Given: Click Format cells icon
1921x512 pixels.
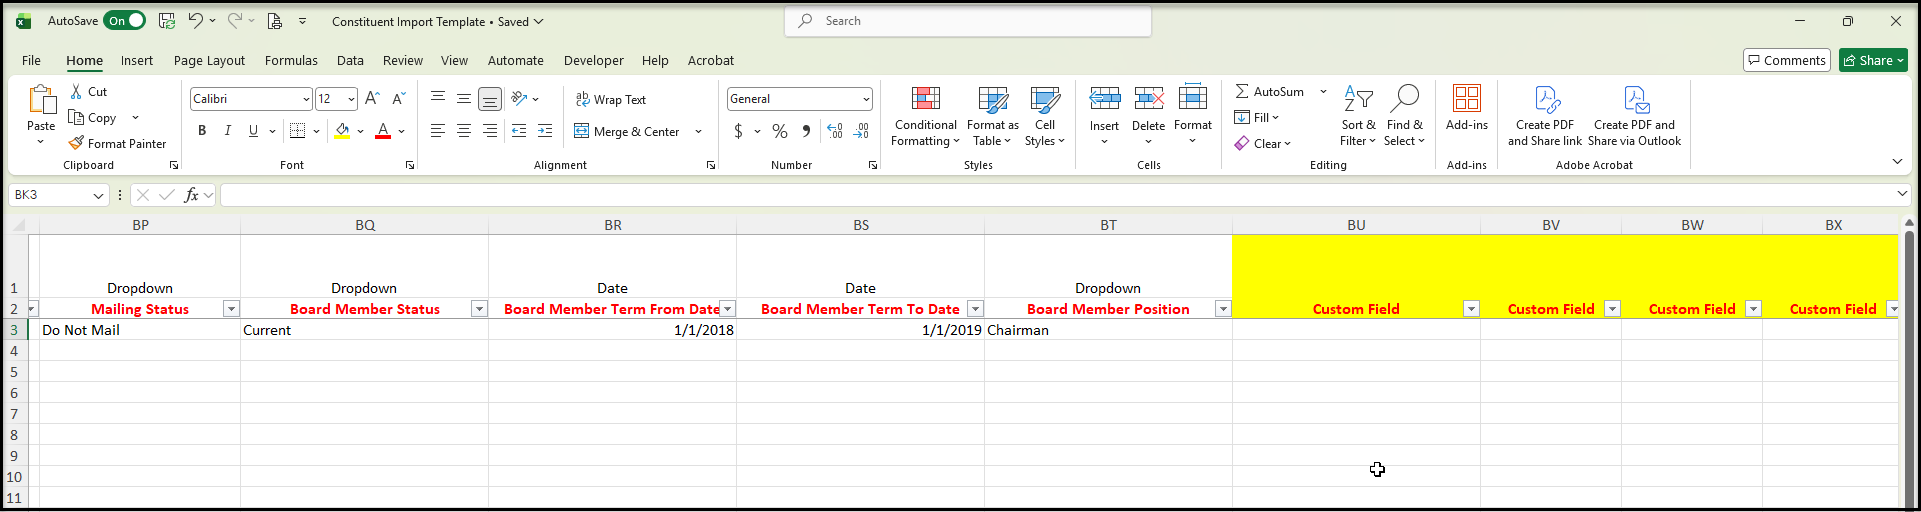Looking at the screenshot, I should tap(1193, 98).
